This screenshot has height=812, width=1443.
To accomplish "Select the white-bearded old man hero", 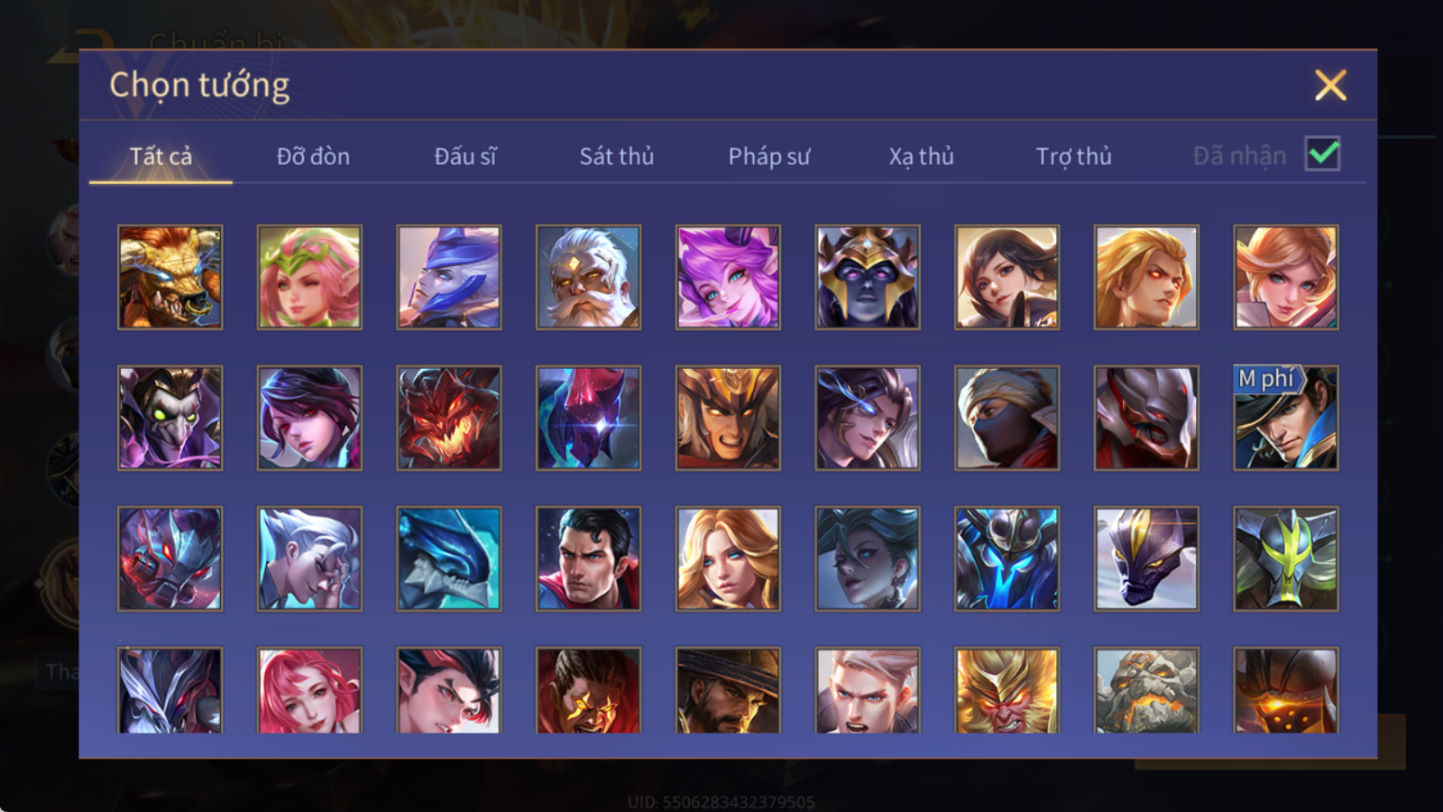I will click(x=588, y=277).
